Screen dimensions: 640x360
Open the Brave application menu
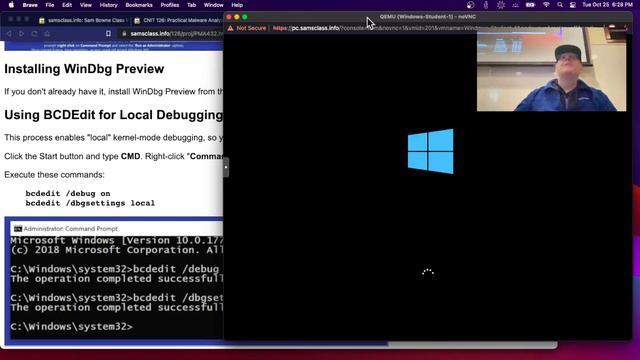point(30,5)
